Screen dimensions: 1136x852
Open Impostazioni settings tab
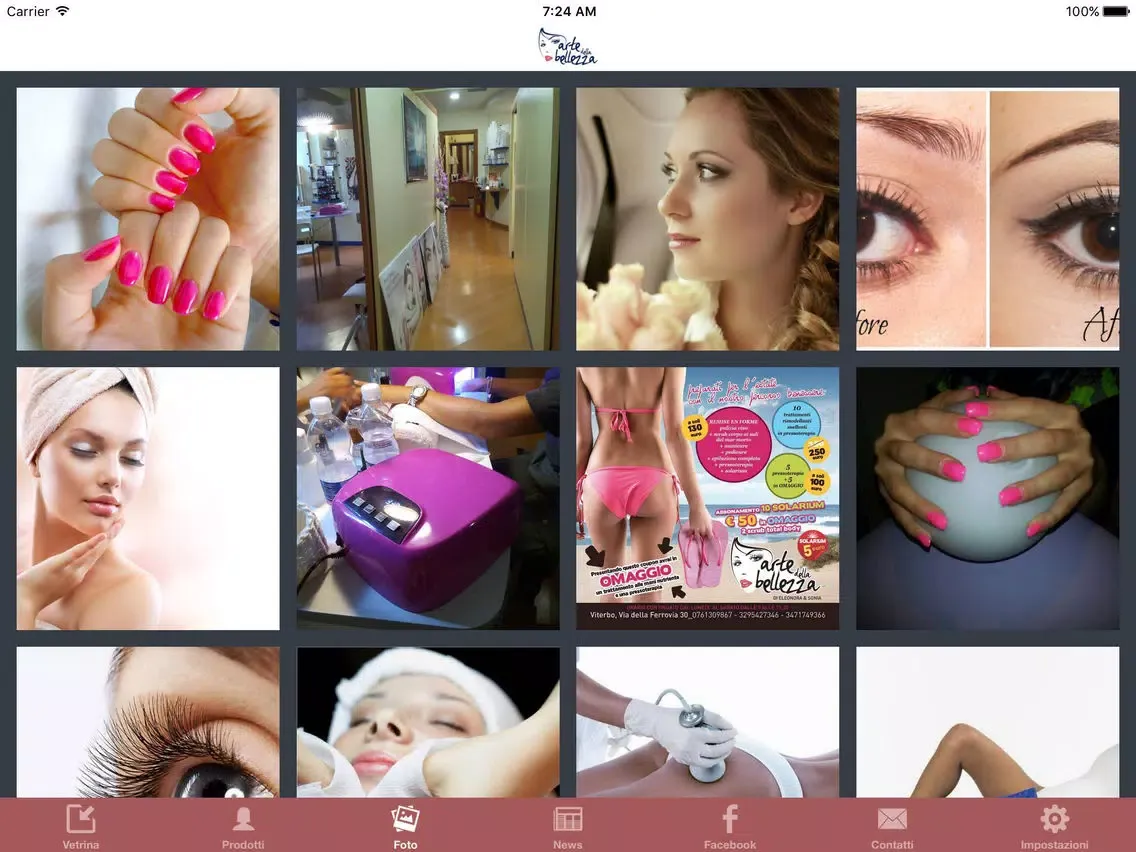(x=1054, y=825)
